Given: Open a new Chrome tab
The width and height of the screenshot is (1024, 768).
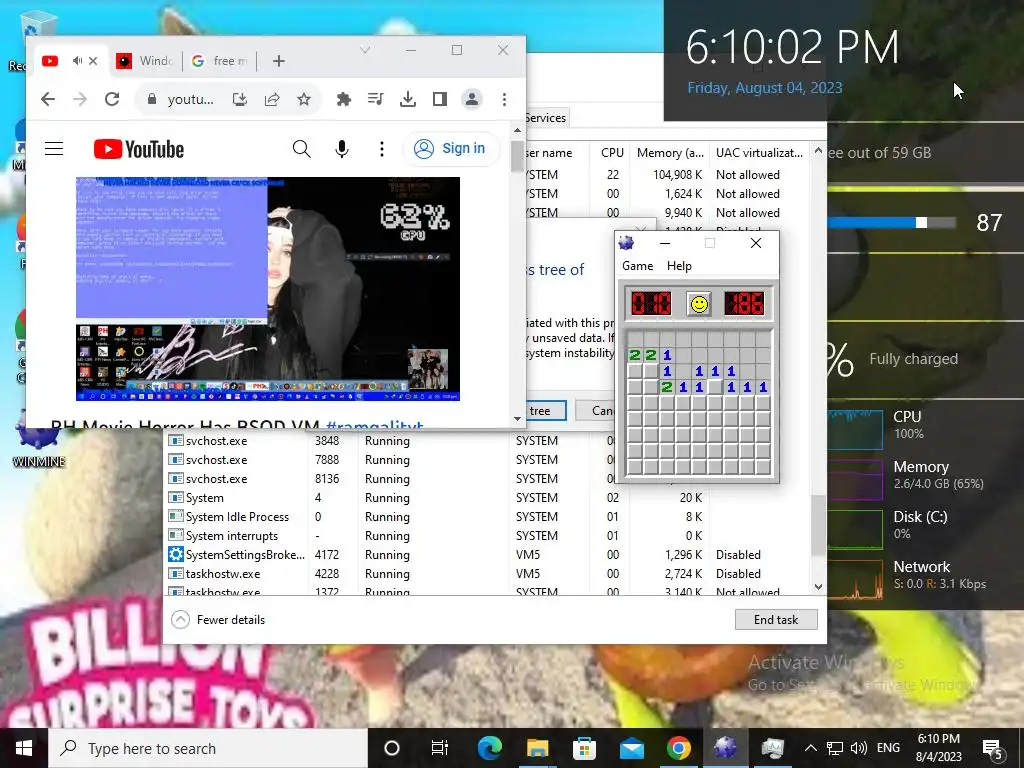Looking at the screenshot, I should 279,61.
